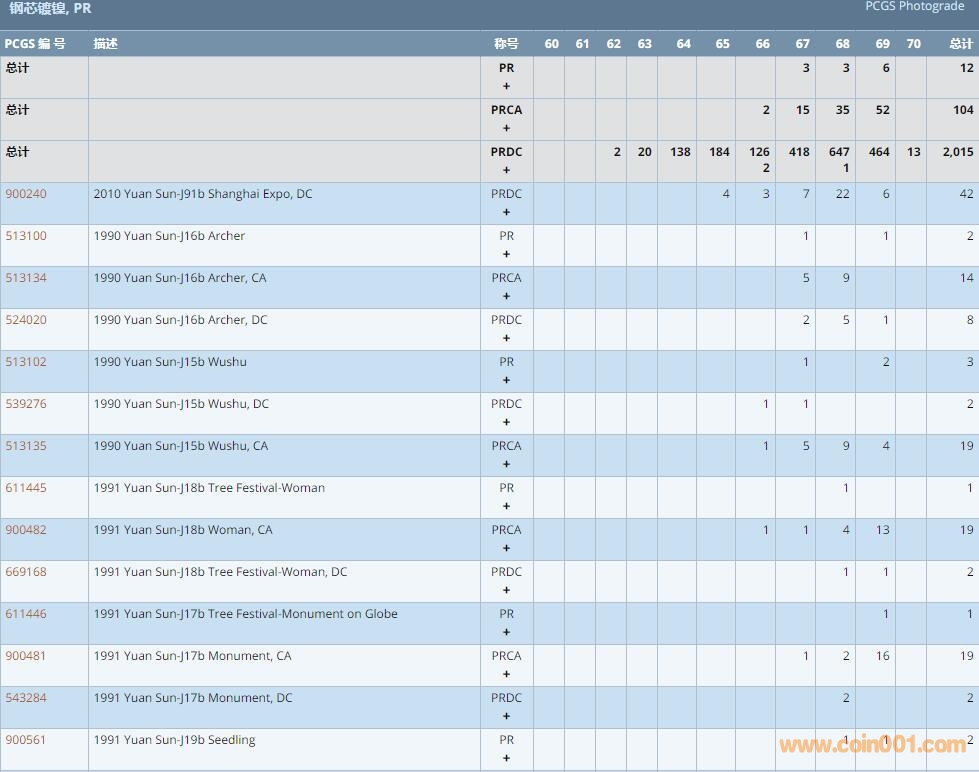Click the 总计 column header at right
979x772 pixels.
pyautogui.click(x=960, y=44)
